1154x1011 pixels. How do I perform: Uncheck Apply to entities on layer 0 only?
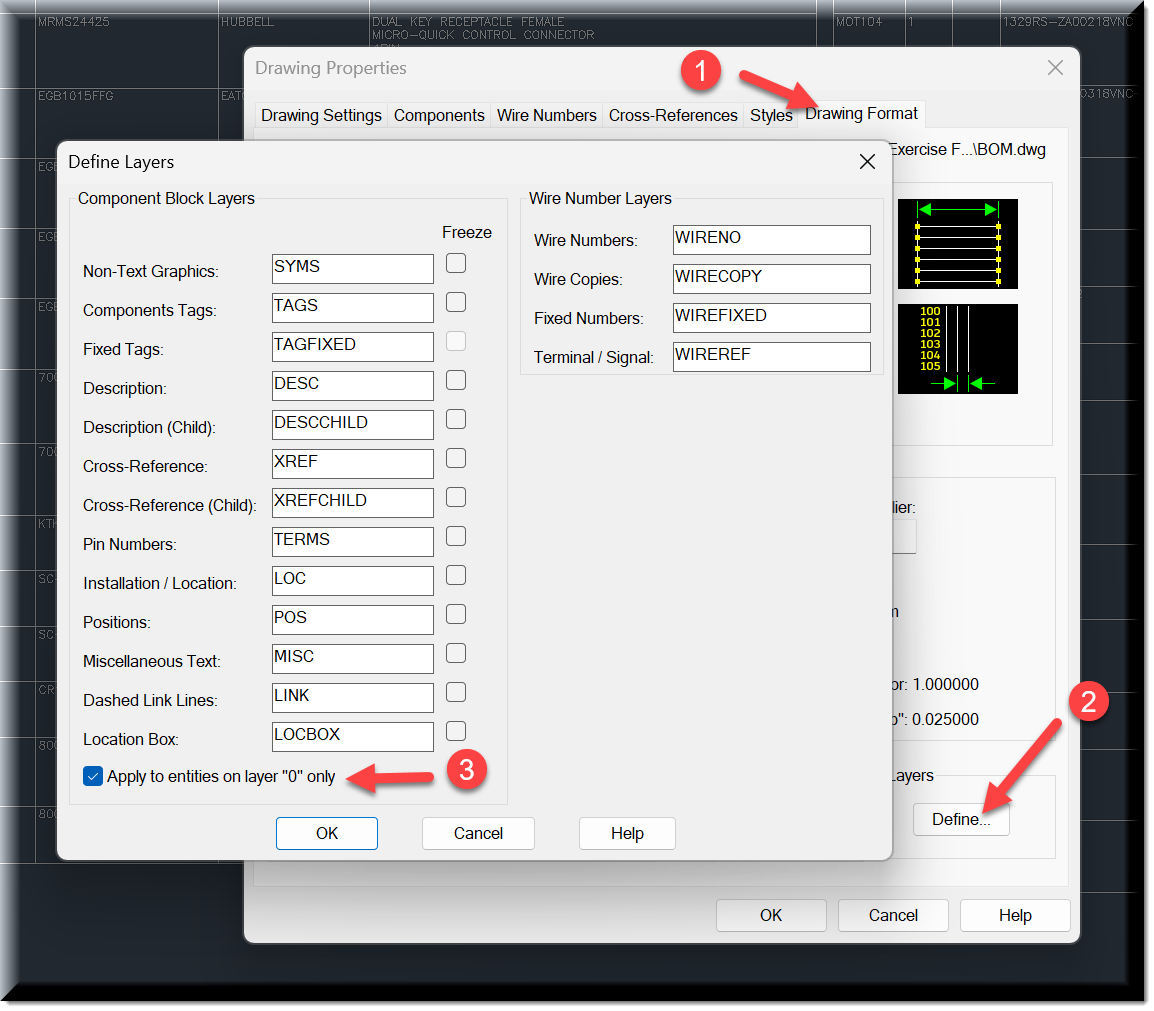[x=93, y=775]
